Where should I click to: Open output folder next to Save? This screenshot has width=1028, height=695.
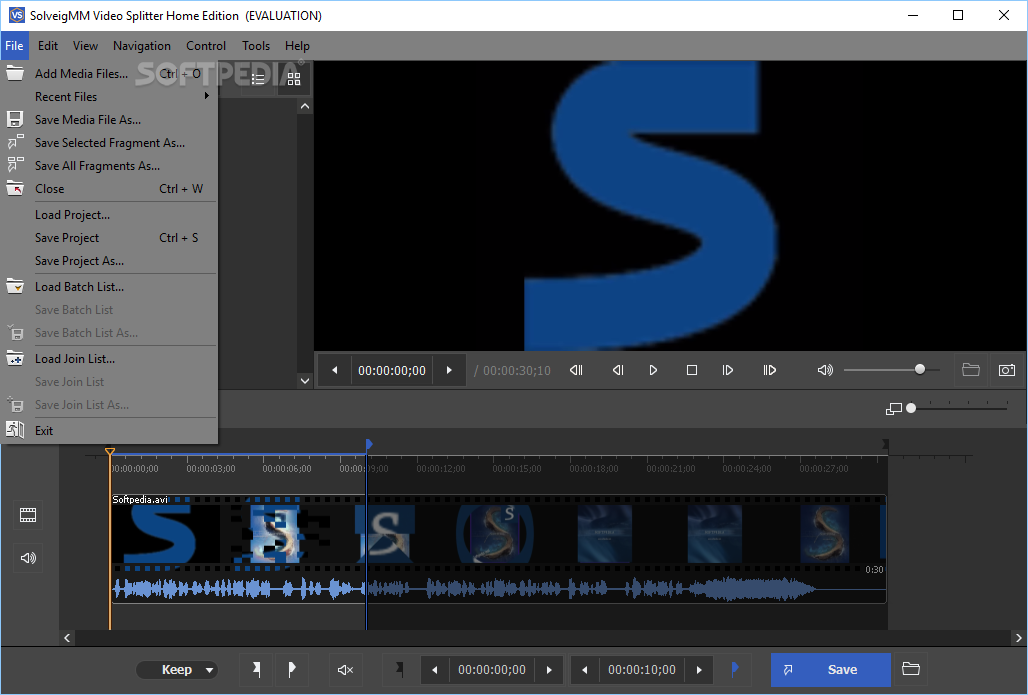911,669
